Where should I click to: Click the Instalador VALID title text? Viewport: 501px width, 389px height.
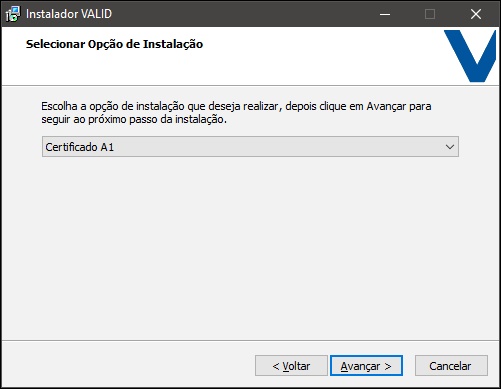click(69, 14)
